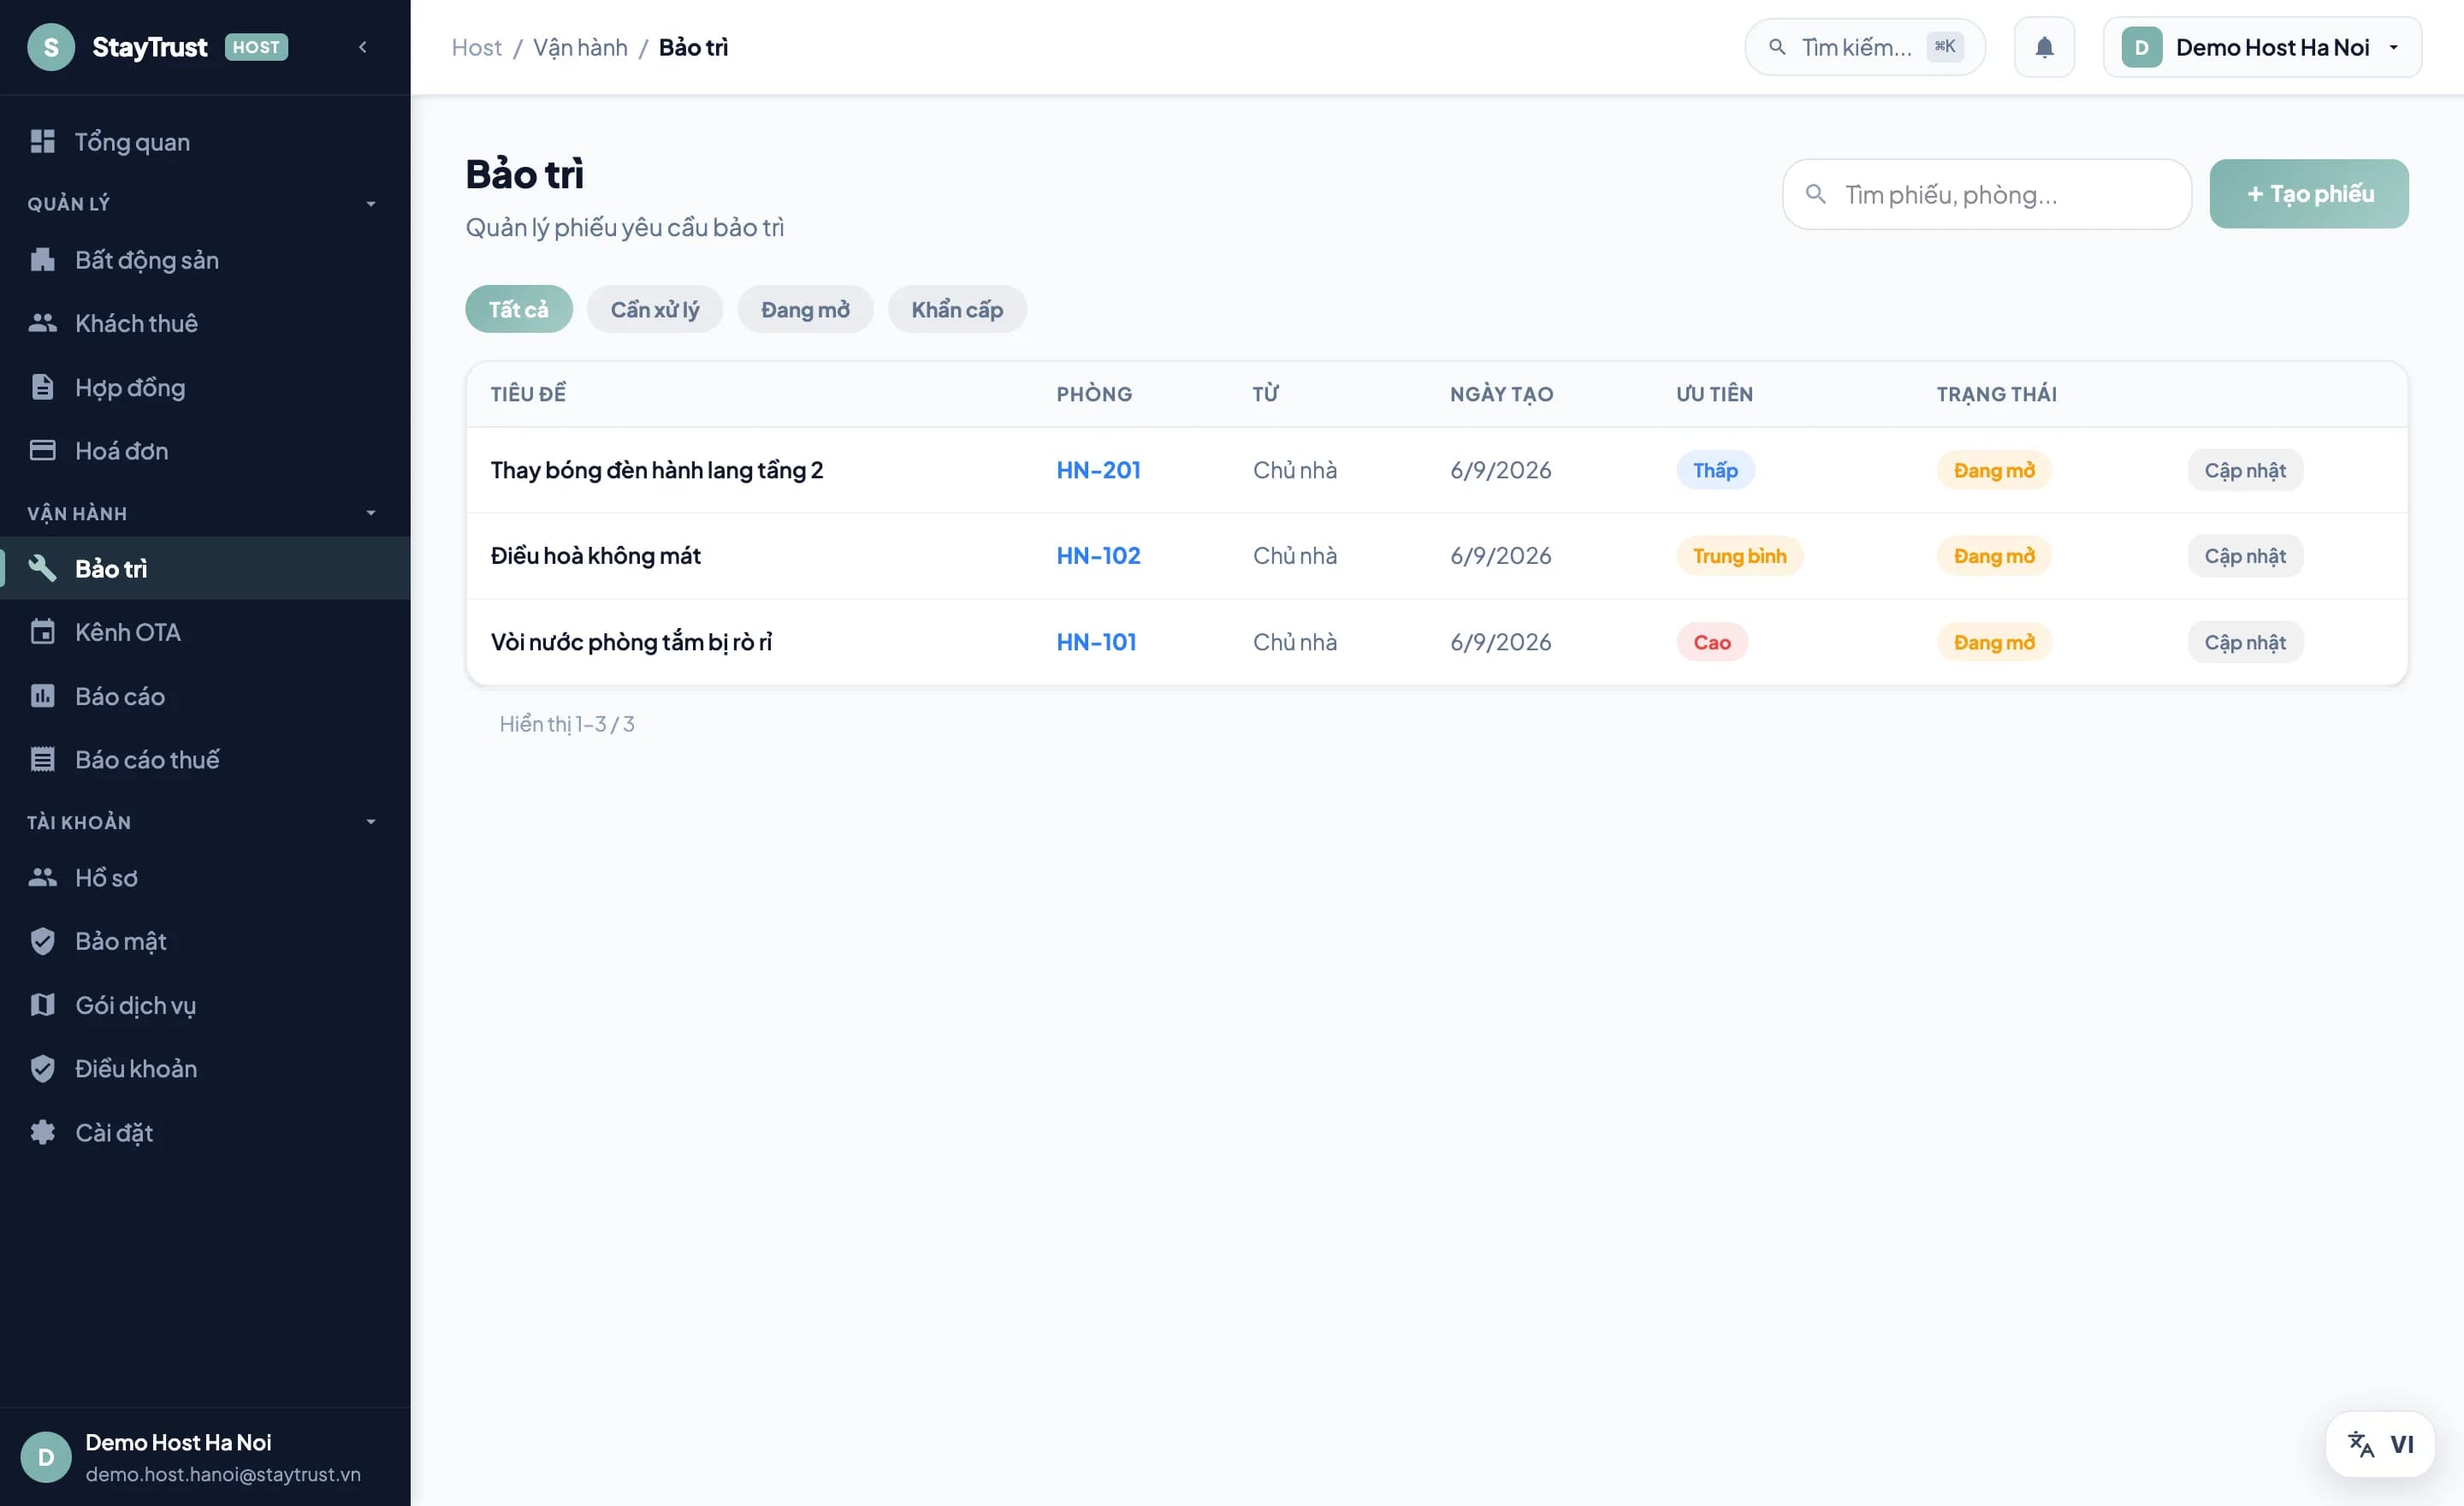Open Gói dịch vụ map icon

pos(42,1004)
